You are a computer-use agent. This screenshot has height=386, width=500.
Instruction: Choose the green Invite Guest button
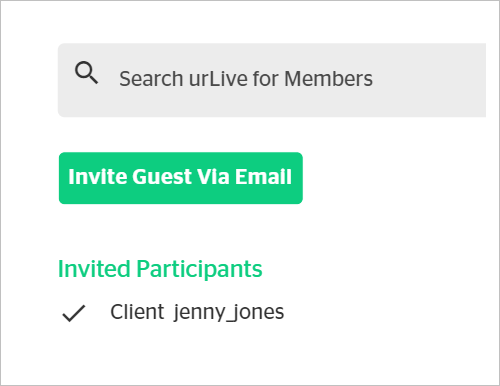pyautogui.click(x=181, y=178)
